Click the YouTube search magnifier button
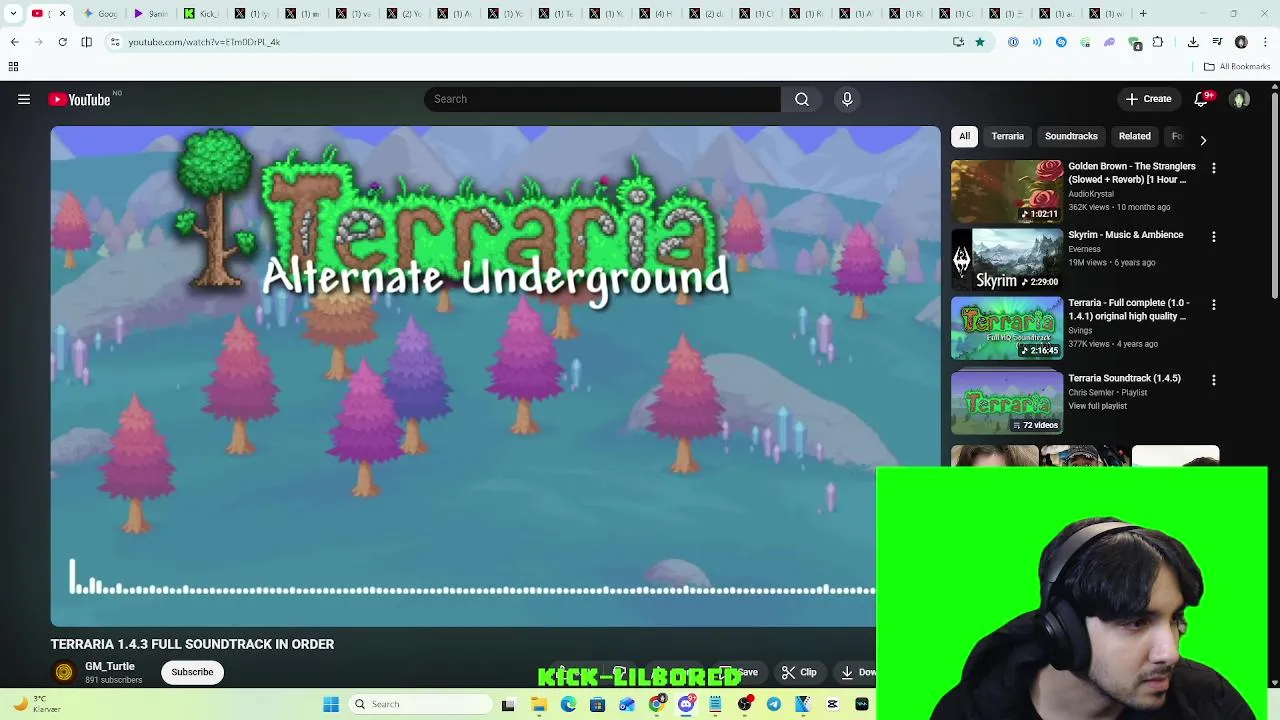This screenshot has width=1280, height=720. pos(802,99)
